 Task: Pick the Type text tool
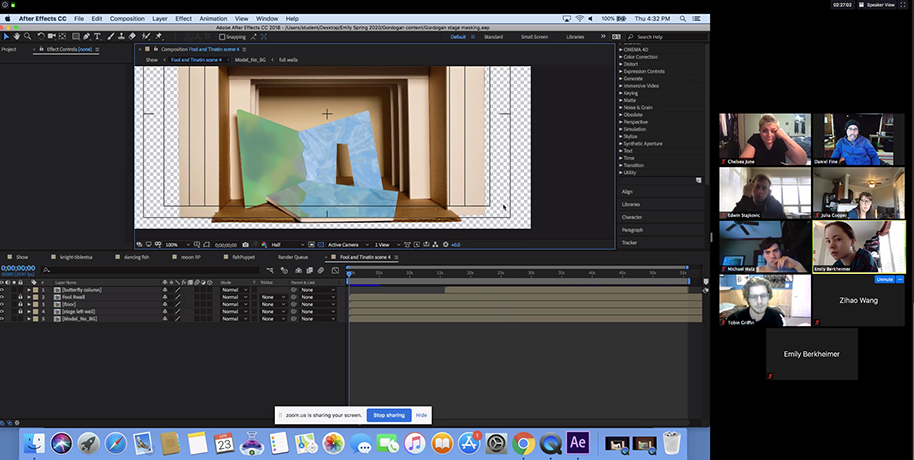pyautogui.click(x=97, y=37)
